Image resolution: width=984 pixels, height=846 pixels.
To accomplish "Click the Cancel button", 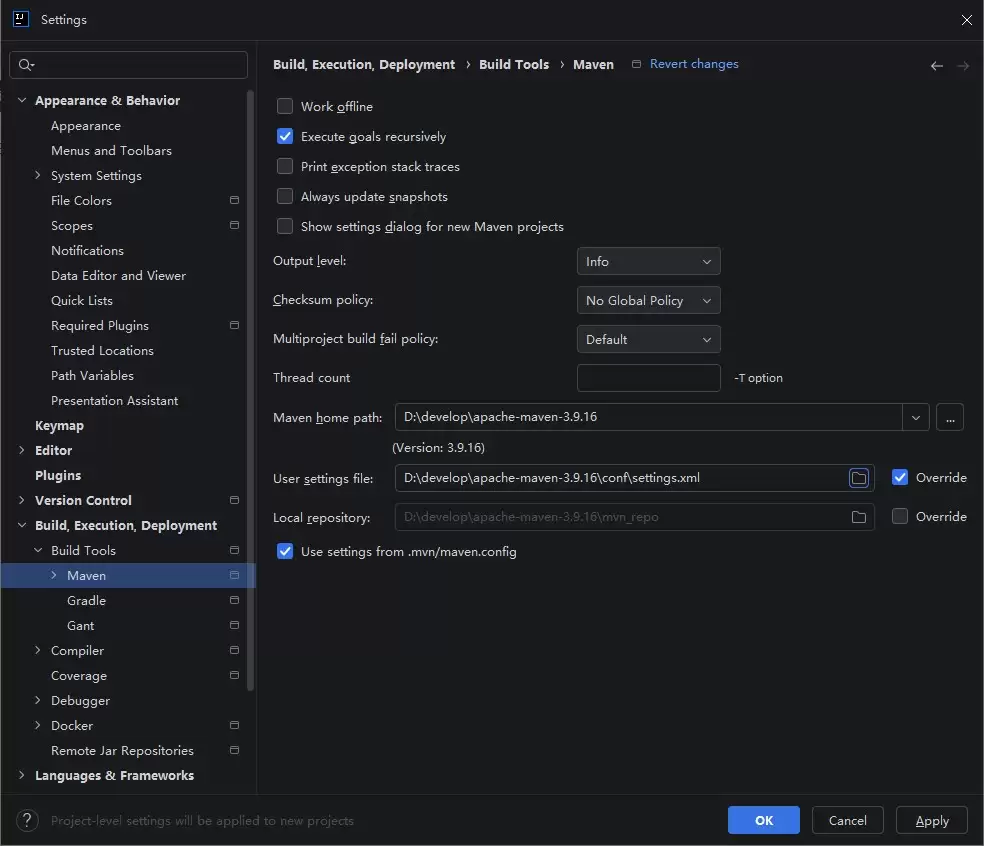I will (847, 820).
